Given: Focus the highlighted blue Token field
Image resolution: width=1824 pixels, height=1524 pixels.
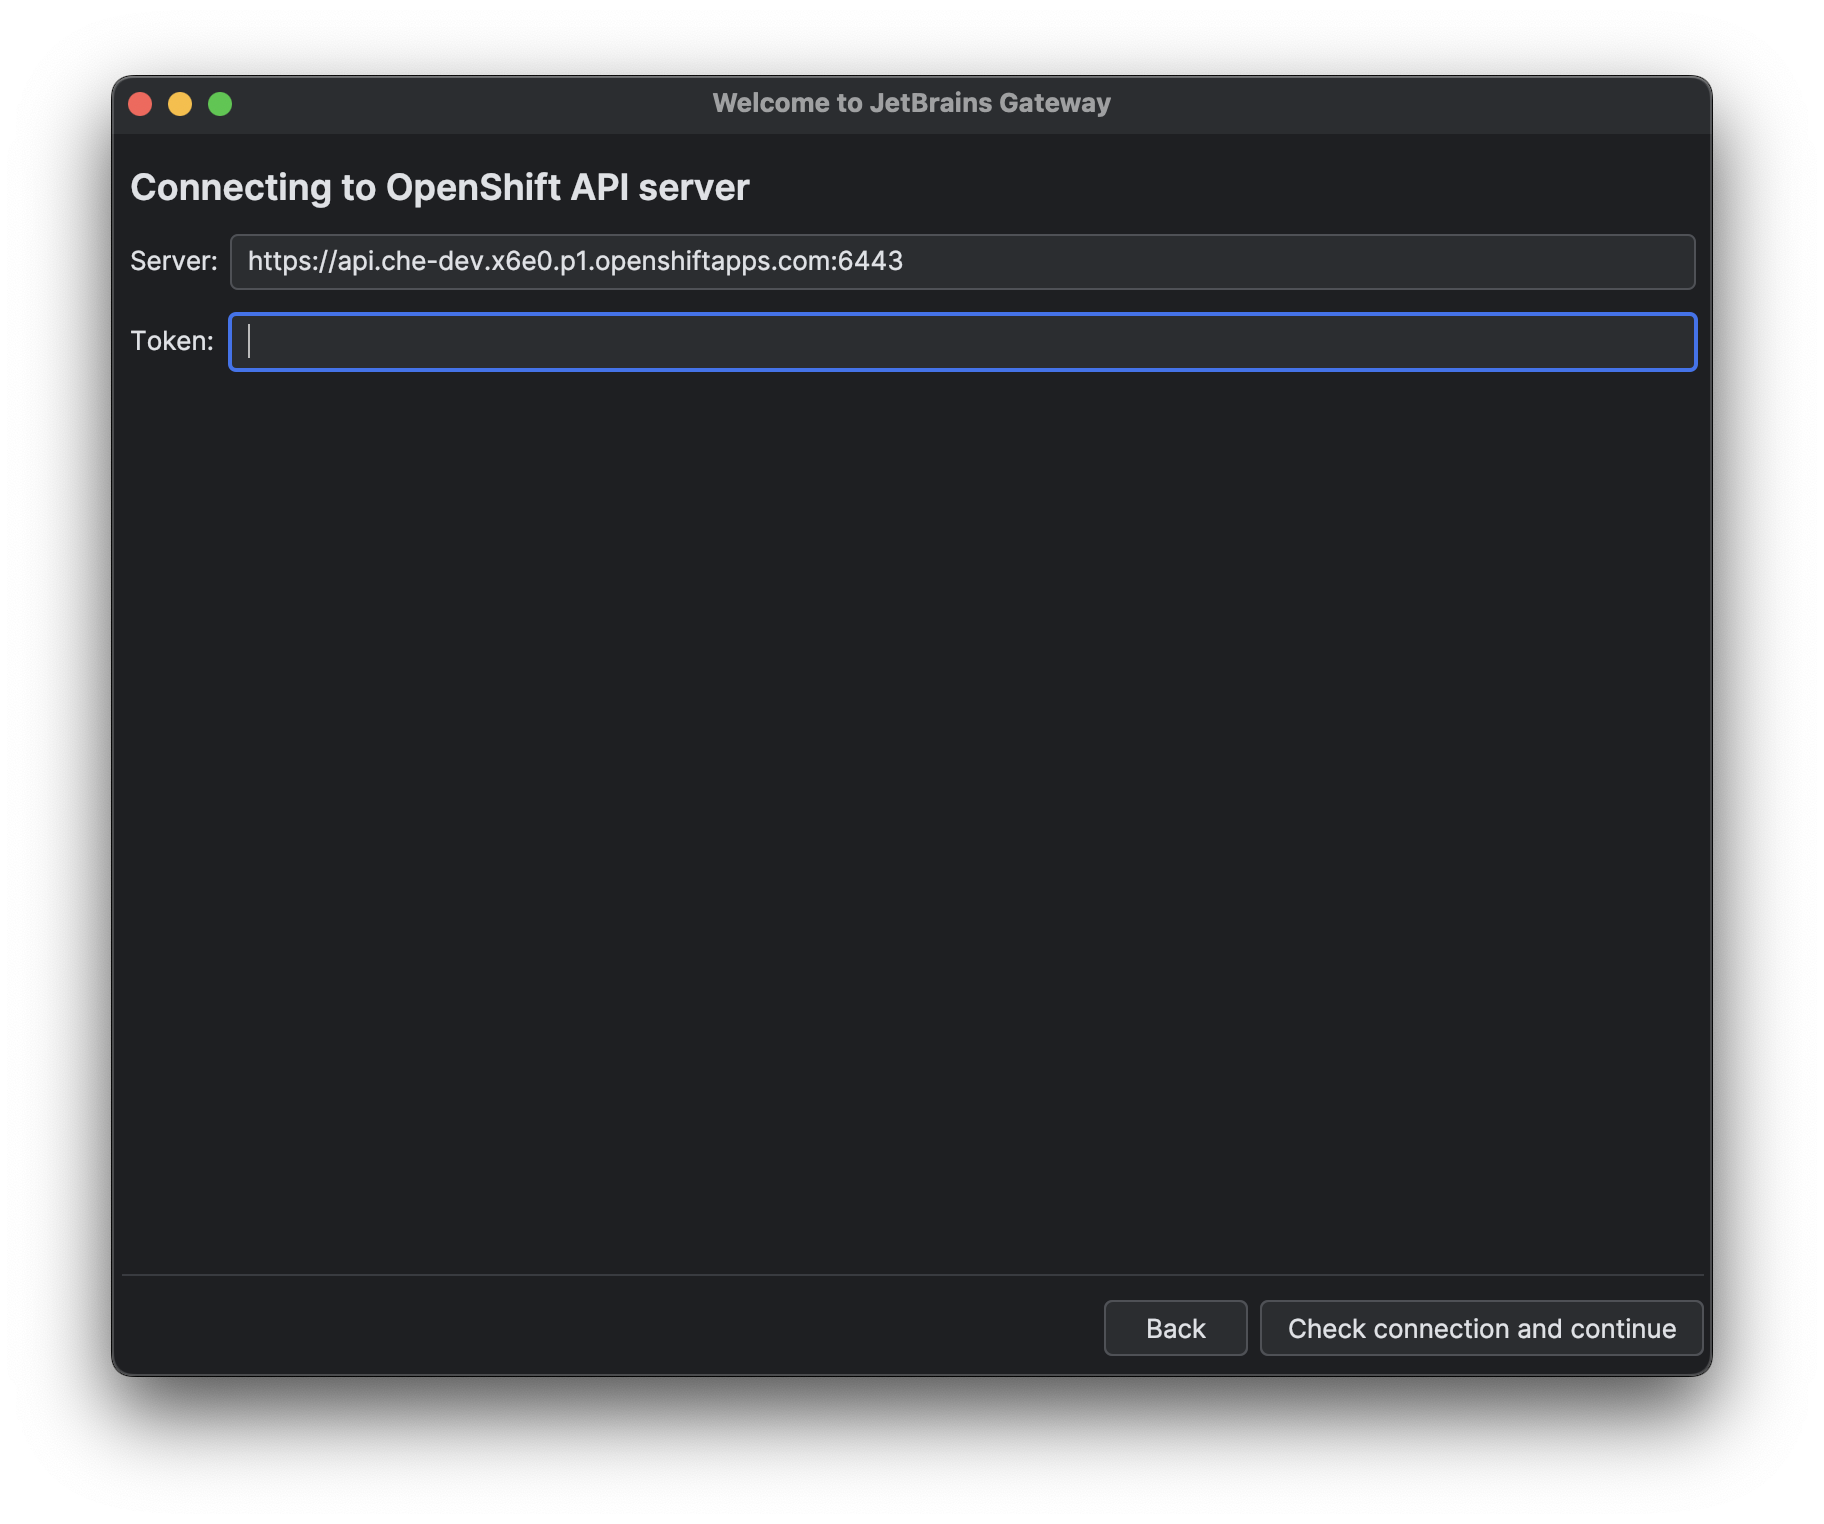Looking at the screenshot, I should pos(960,342).
